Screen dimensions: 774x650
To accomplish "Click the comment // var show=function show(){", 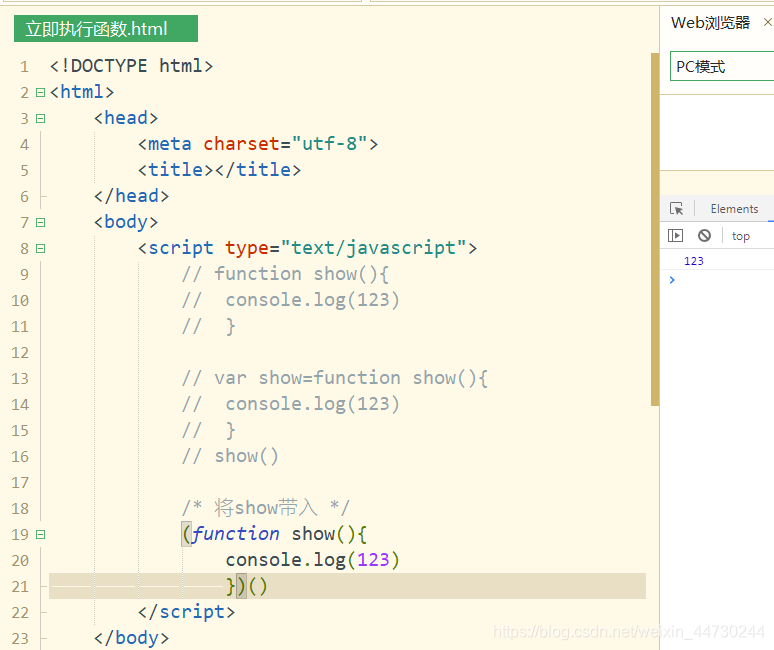I will point(335,378).
